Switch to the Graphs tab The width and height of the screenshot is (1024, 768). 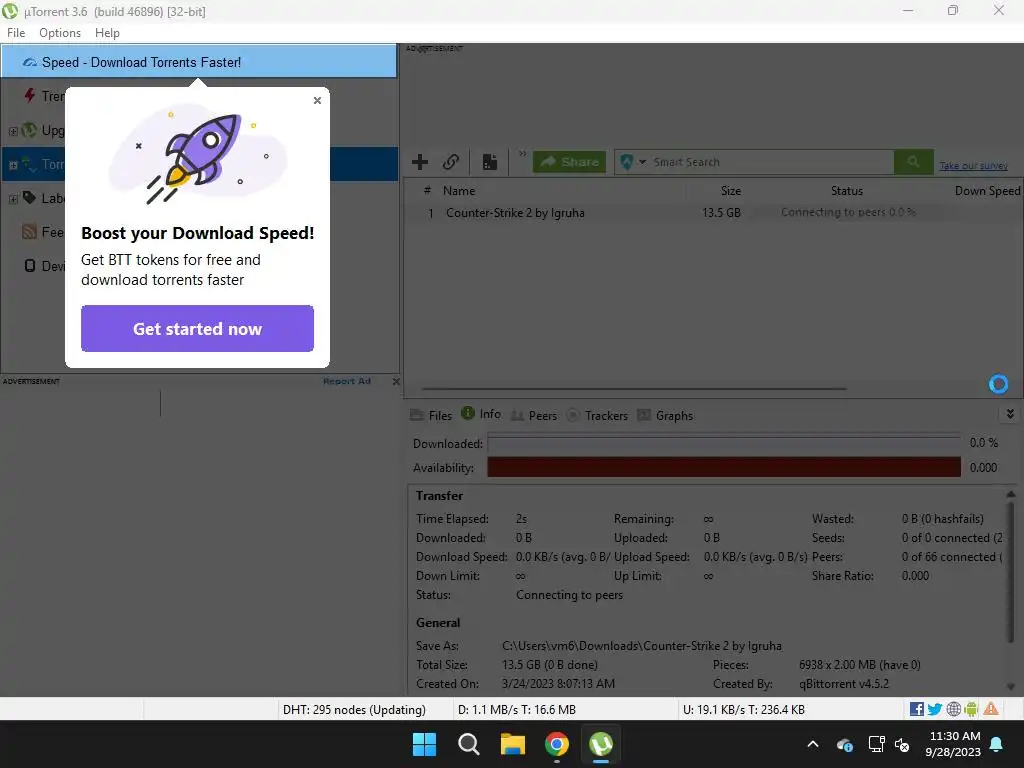click(665, 415)
